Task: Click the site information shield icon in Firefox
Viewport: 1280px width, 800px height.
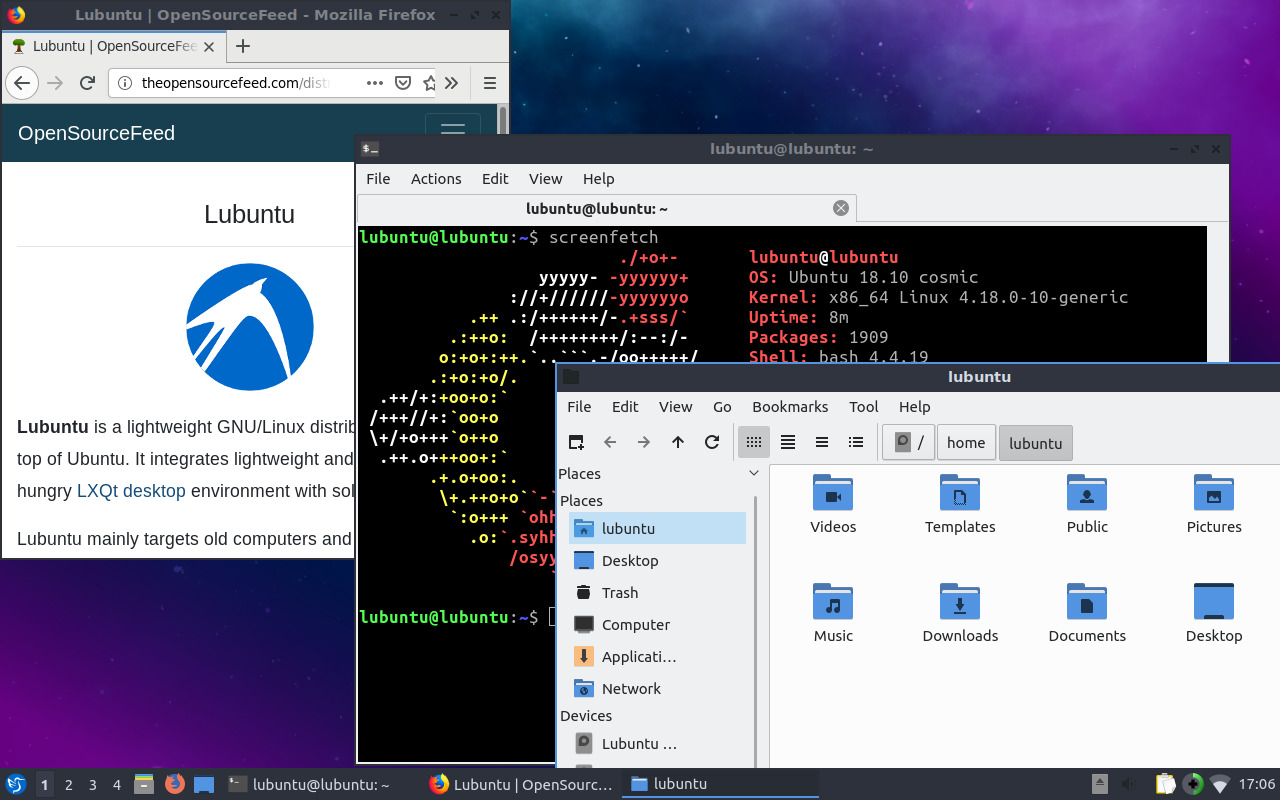Action: tap(403, 83)
